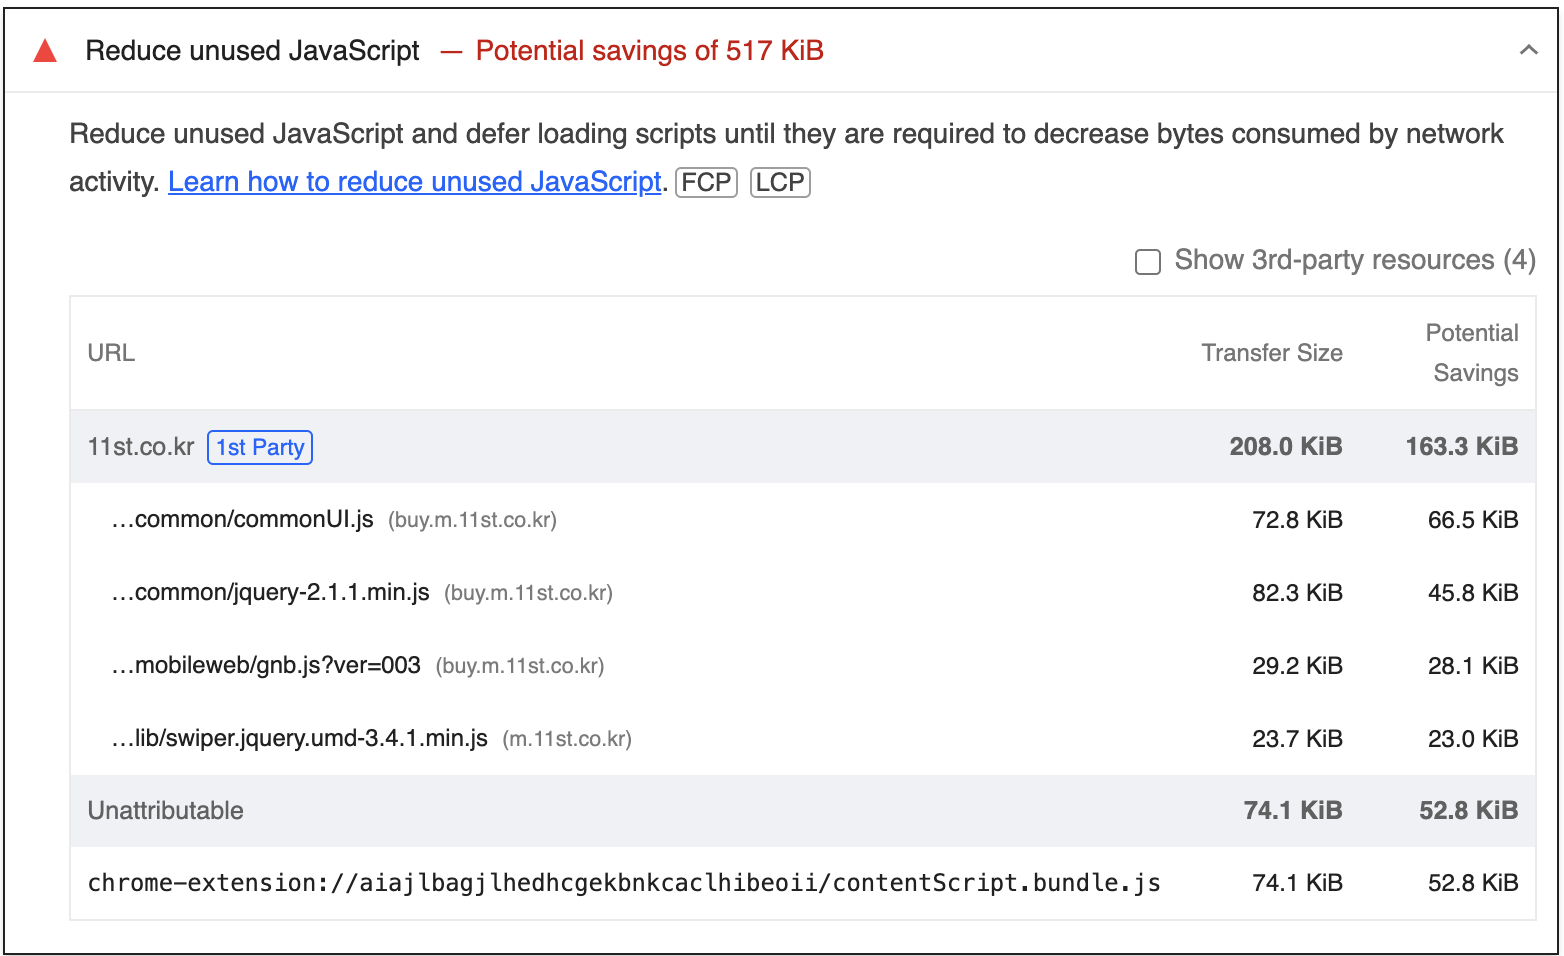Select the 11st.co.kr group row
This screenshot has height=956, width=1564.
click(803, 447)
